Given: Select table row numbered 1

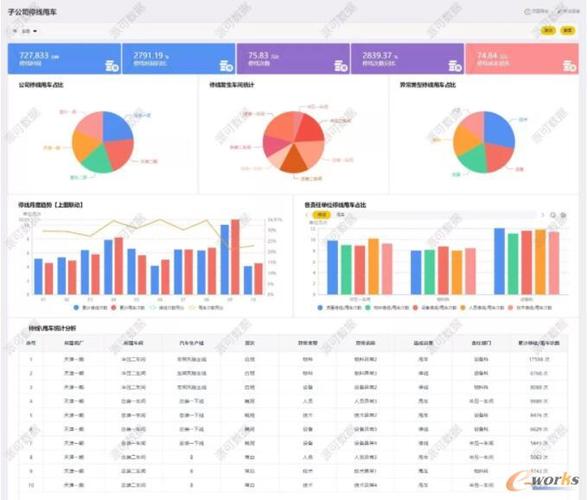Looking at the screenshot, I should tap(293, 359).
